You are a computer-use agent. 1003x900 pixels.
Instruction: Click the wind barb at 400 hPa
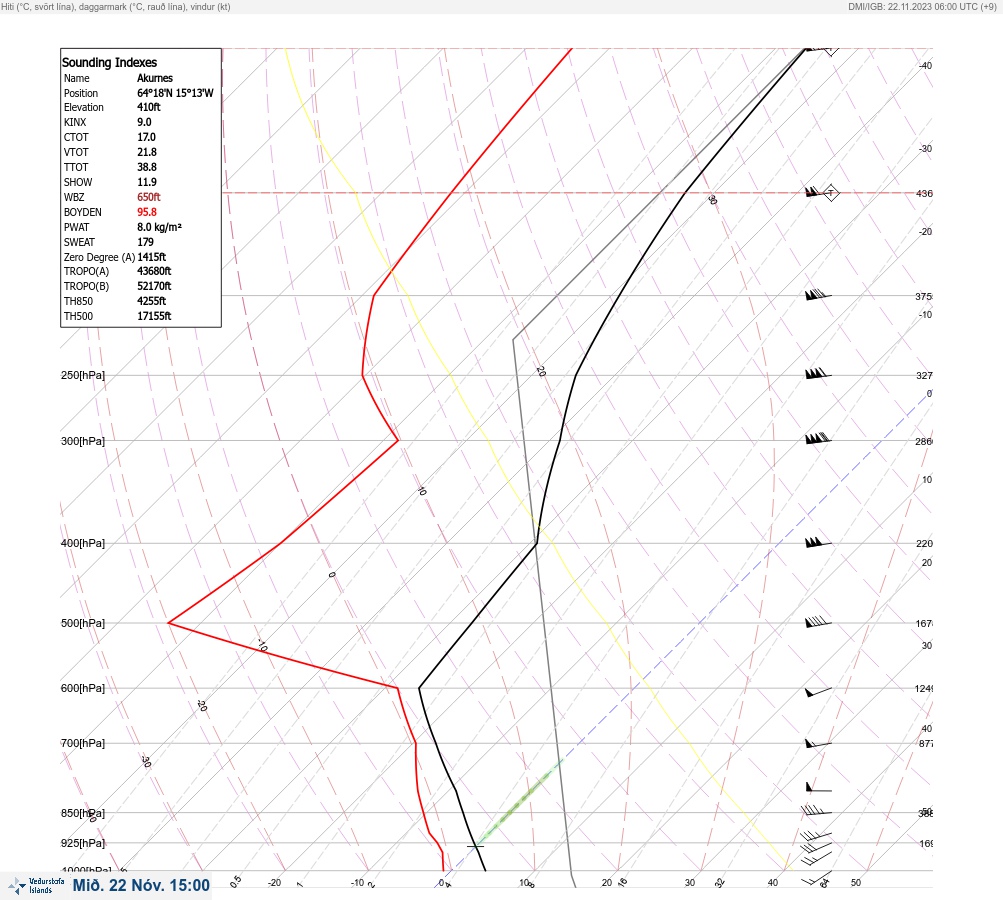click(x=818, y=542)
